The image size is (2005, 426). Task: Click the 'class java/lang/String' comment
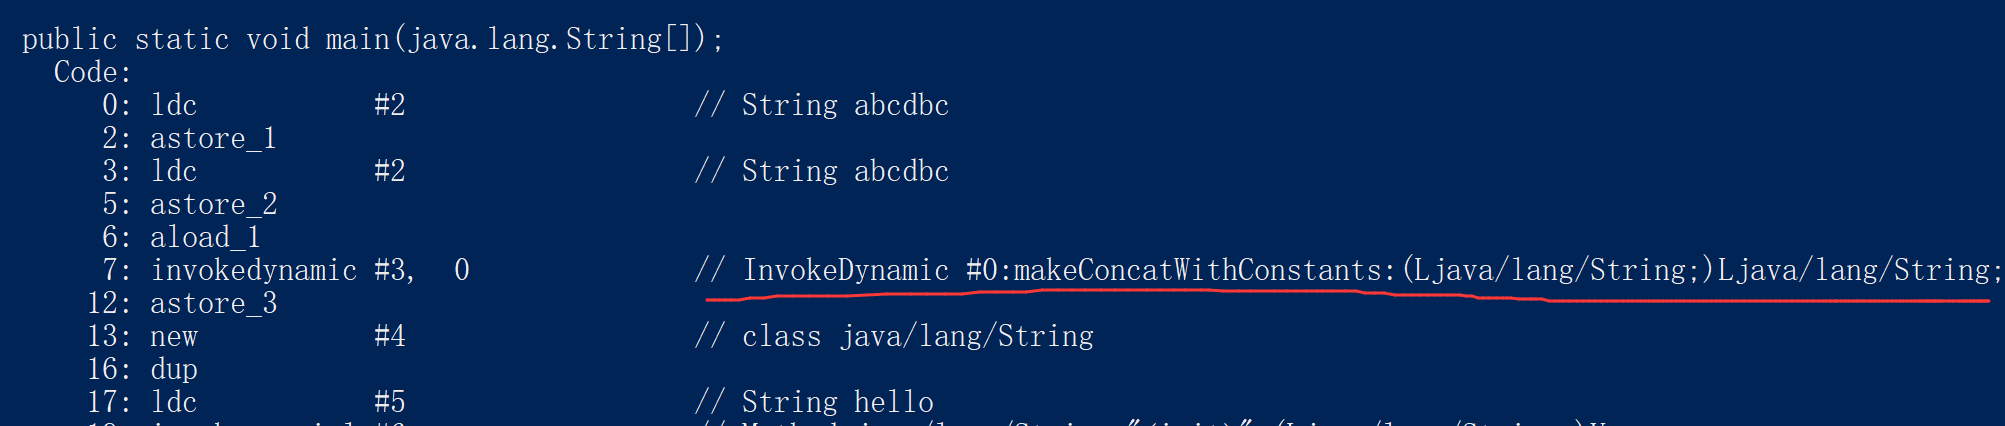917,336
